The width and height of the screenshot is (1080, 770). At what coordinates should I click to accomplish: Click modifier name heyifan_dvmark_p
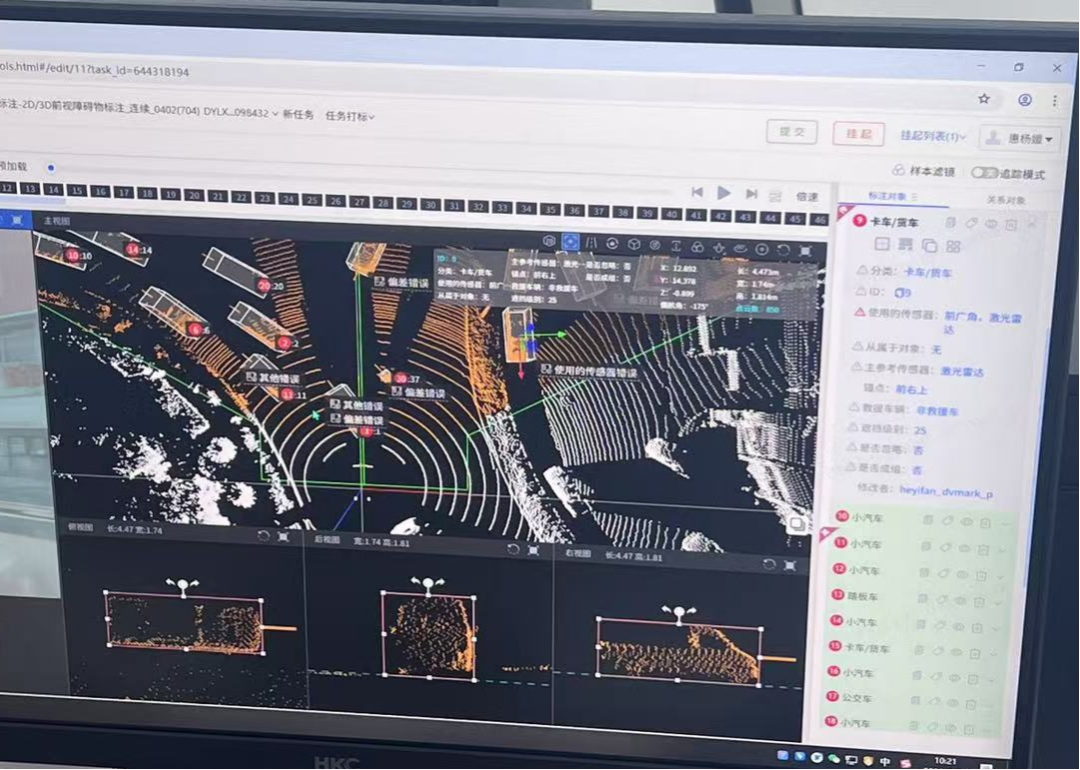click(946, 490)
